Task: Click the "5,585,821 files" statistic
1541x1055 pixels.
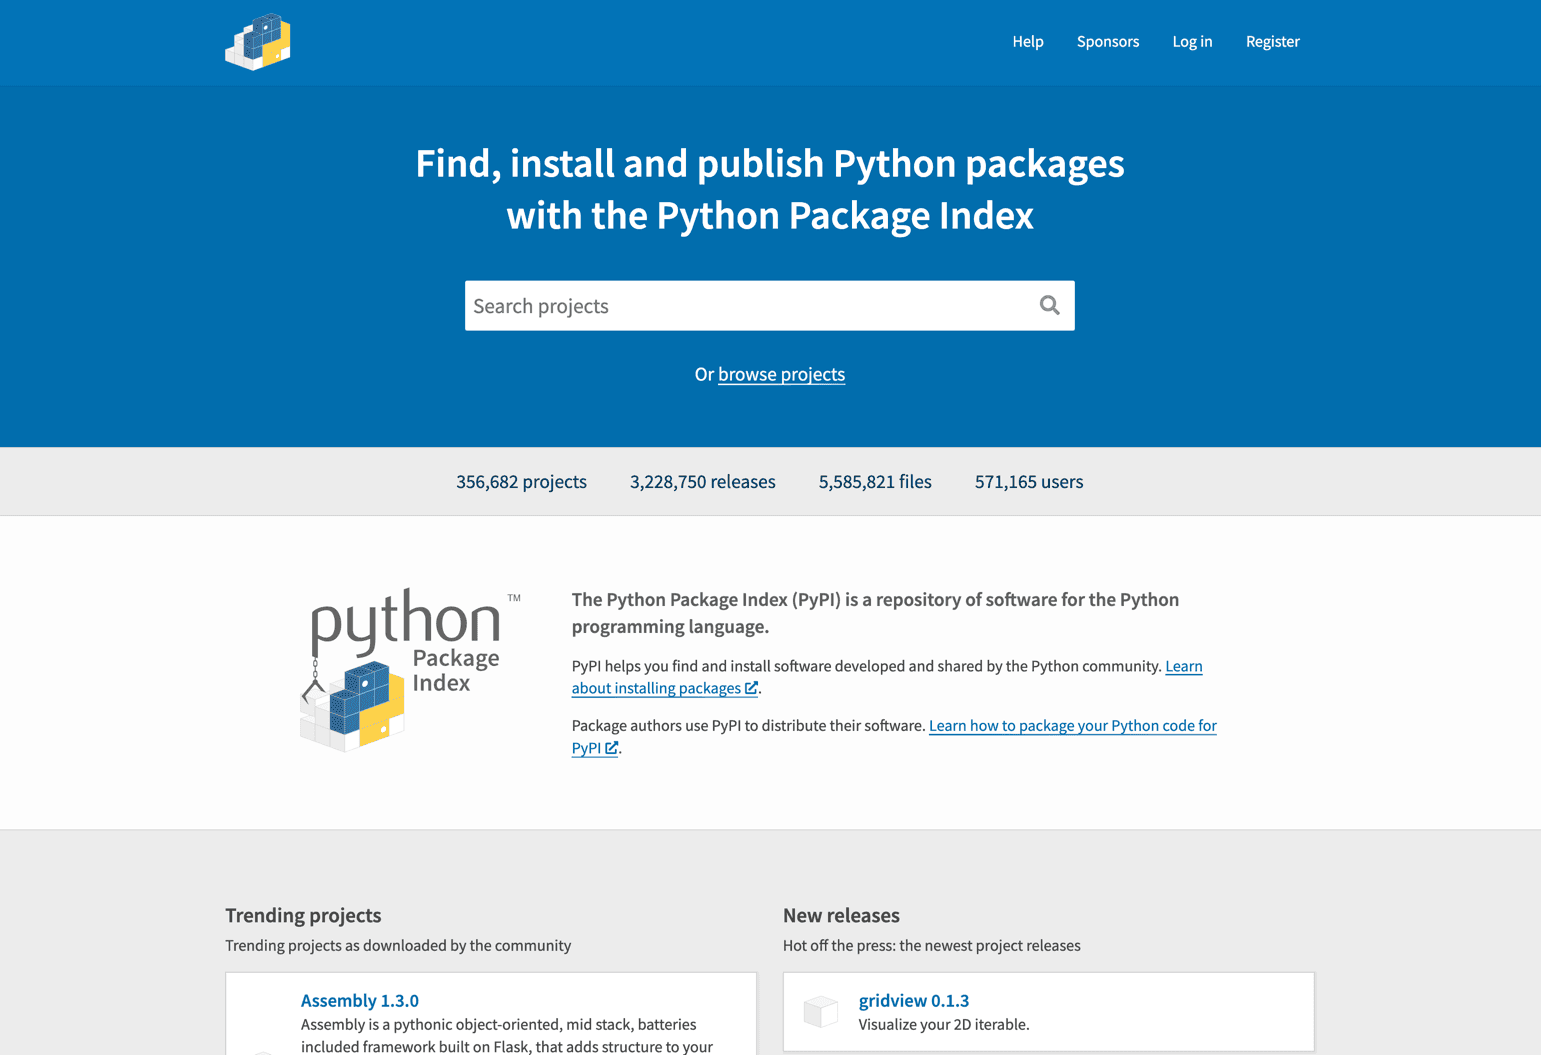Action: point(874,482)
